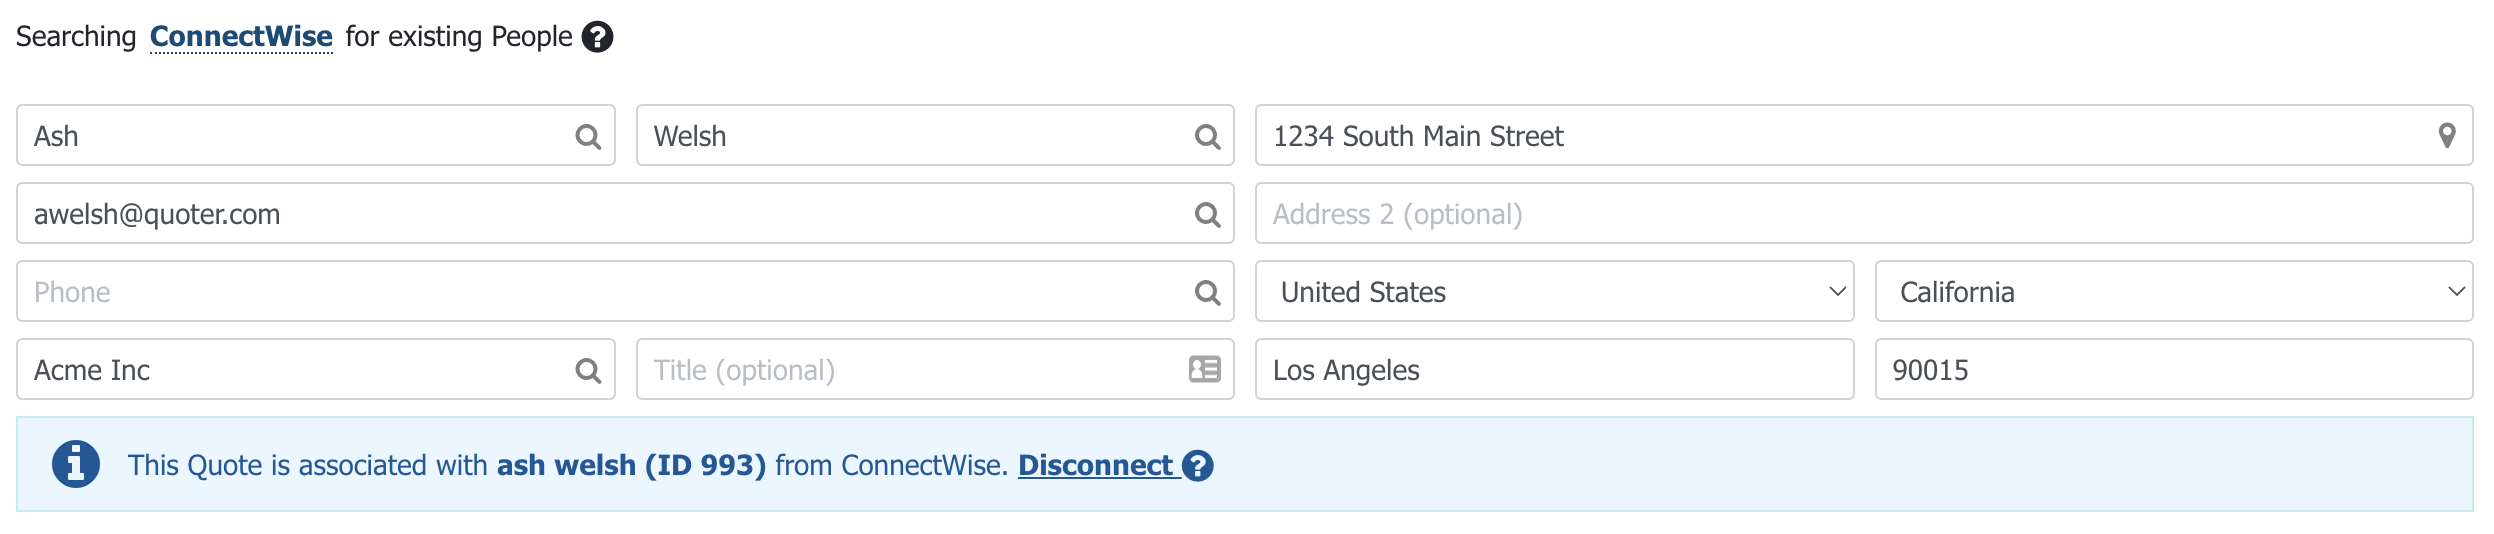Viewport: 2494px width, 534px height.
Task: Click help icon beside 'existing People'
Action: [x=597, y=37]
